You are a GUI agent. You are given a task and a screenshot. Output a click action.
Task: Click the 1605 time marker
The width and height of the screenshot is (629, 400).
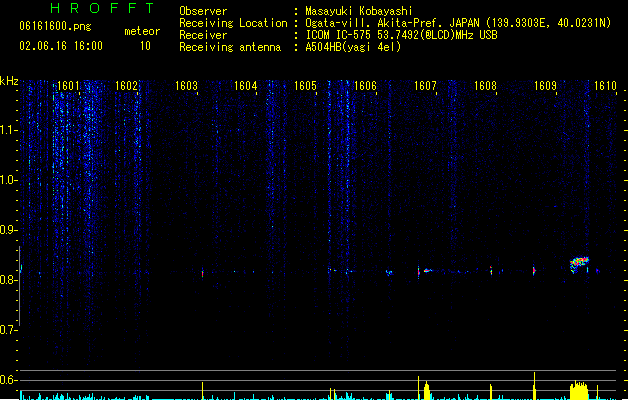coord(305,86)
